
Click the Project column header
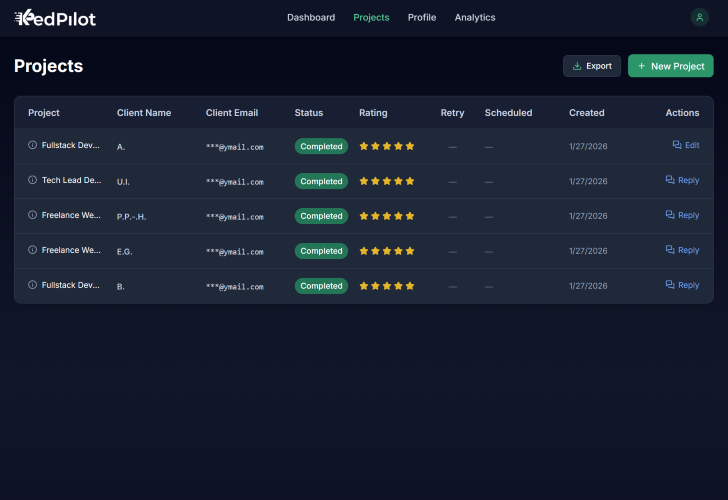(x=44, y=113)
